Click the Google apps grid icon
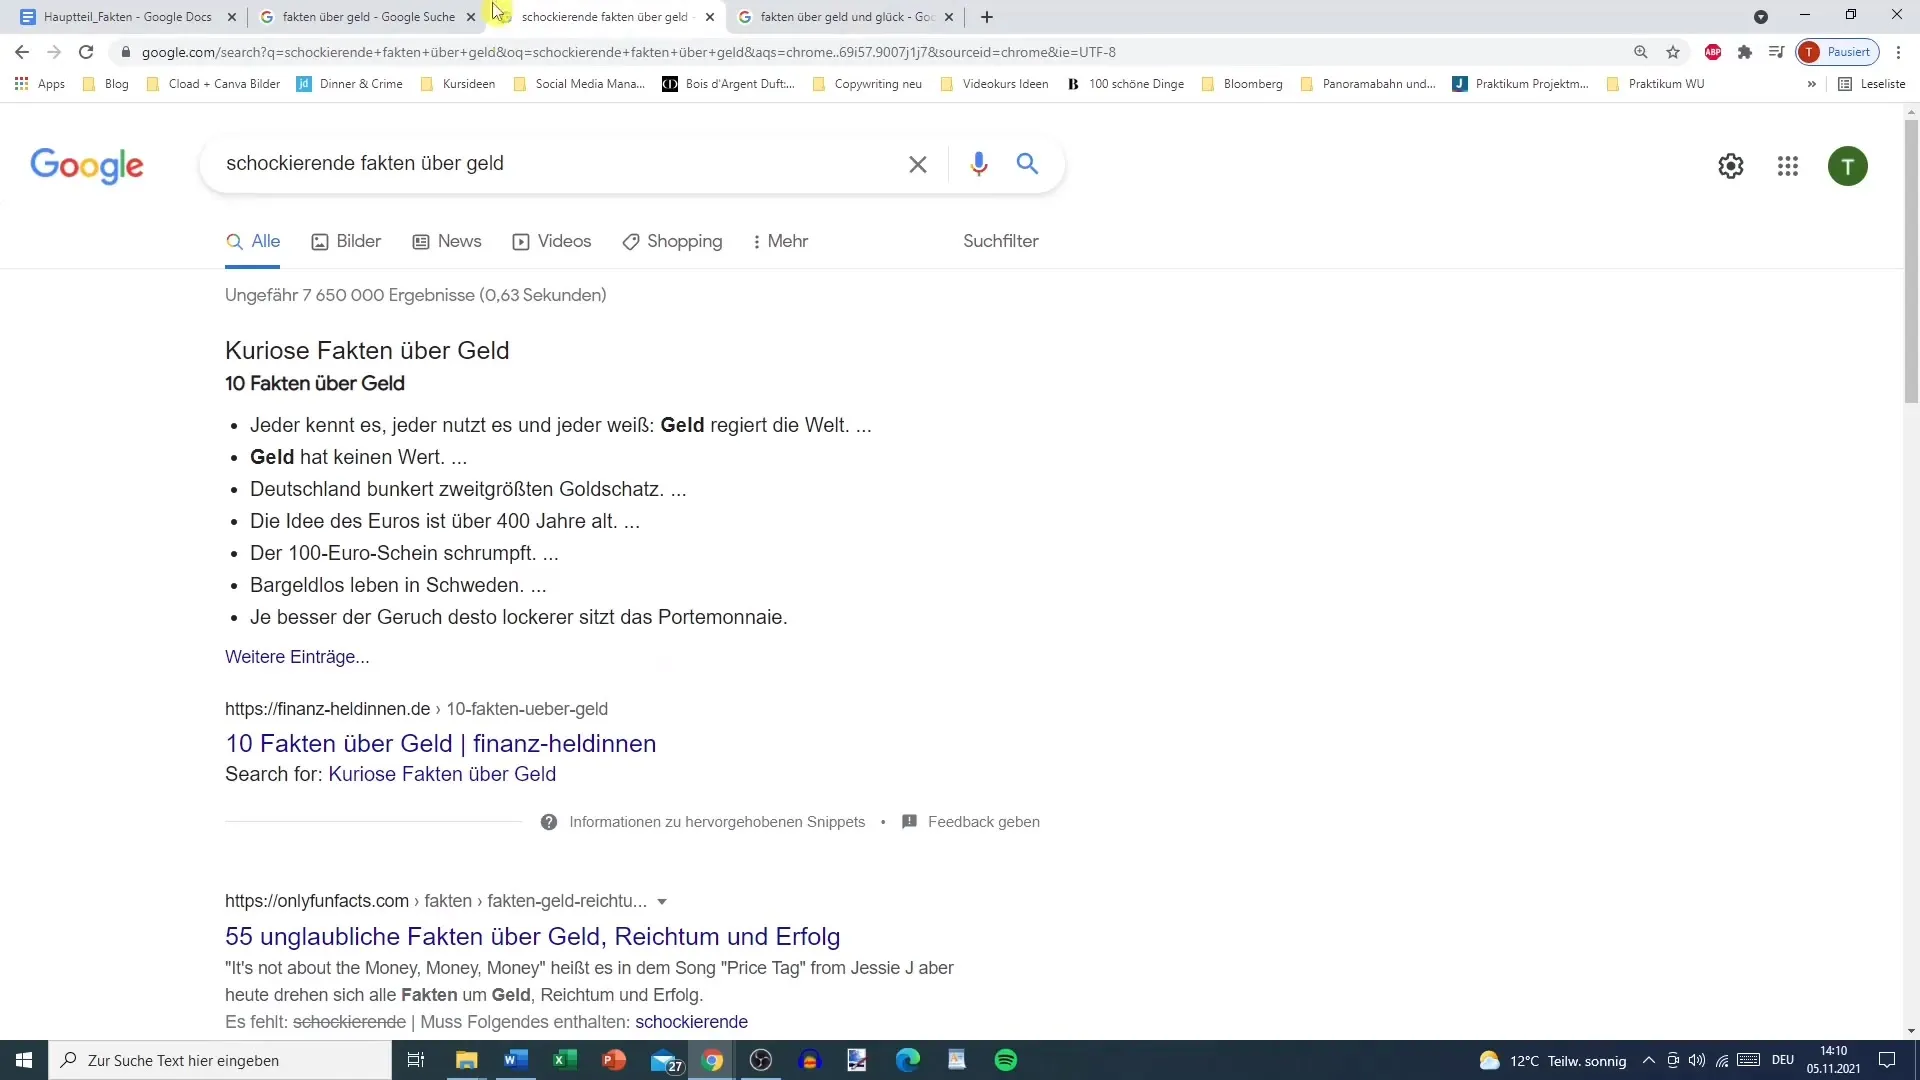Viewport: 1920px width, 1080px height. [1788, 165]
